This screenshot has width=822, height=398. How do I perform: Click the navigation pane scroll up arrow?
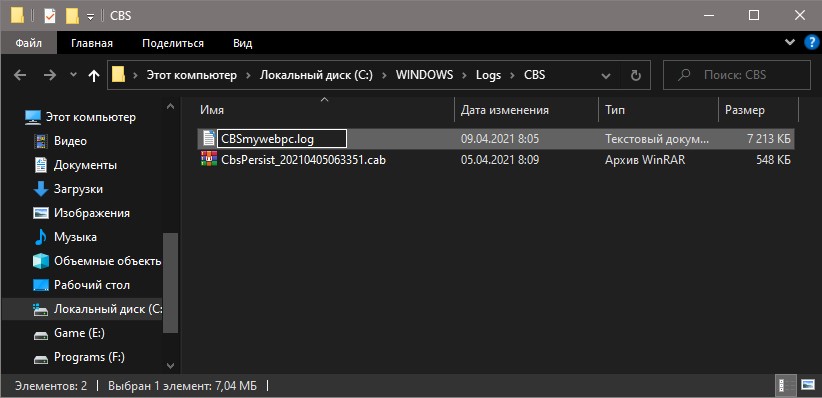pyautogui.click(x=170, y=106)
